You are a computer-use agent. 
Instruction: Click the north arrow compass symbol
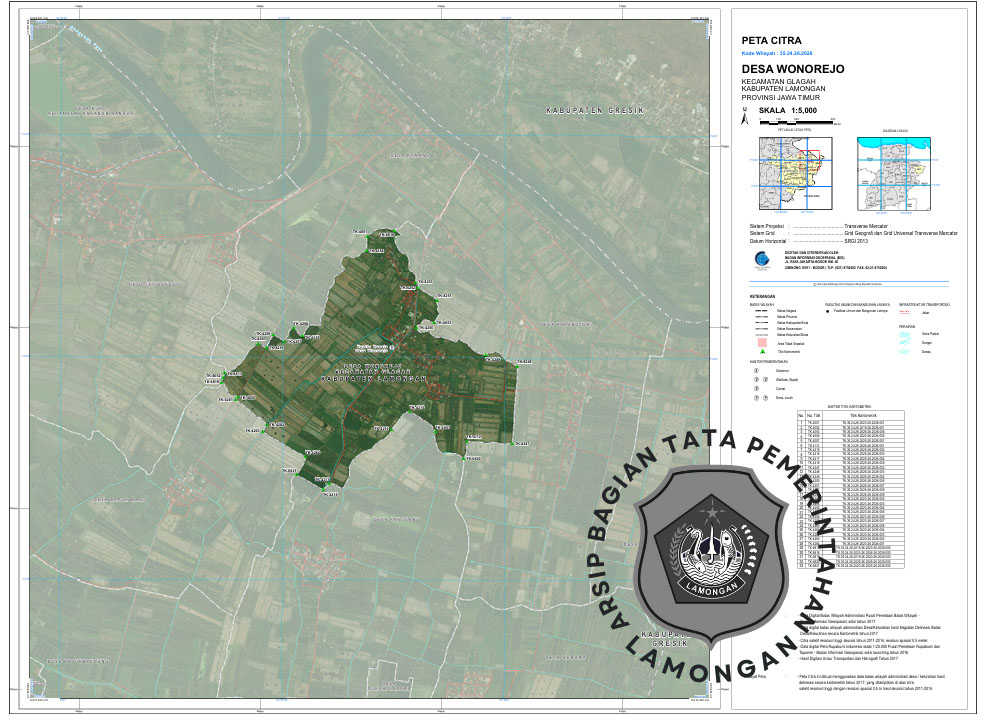pos(744,118)
